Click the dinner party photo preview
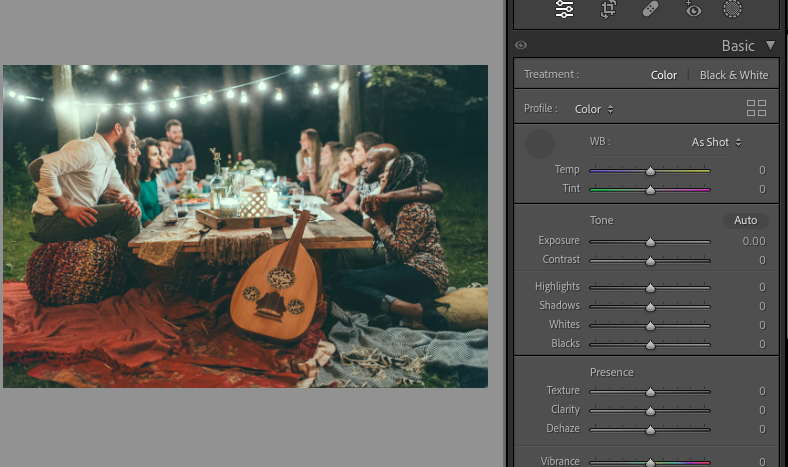The width and height of the screenshot is (788, 467). click(x=245, y=226)
